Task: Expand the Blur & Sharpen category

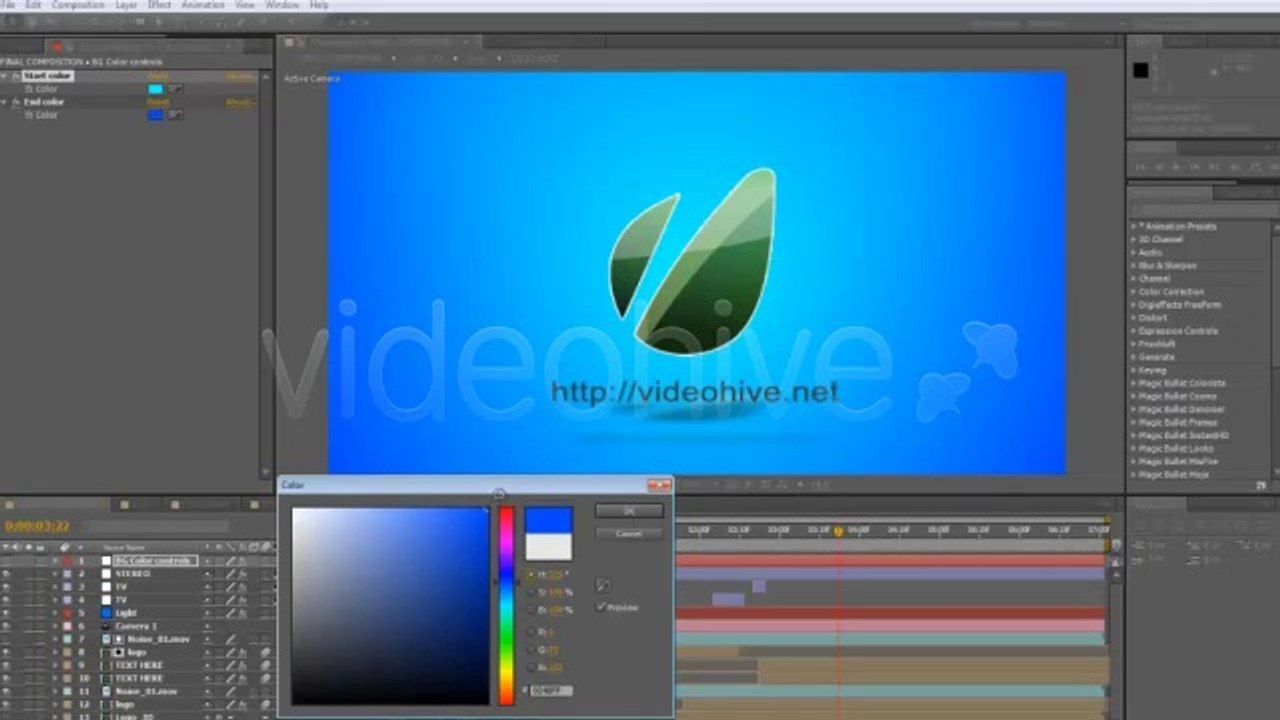Action: pyautogui.click(x=1134, y=266)
